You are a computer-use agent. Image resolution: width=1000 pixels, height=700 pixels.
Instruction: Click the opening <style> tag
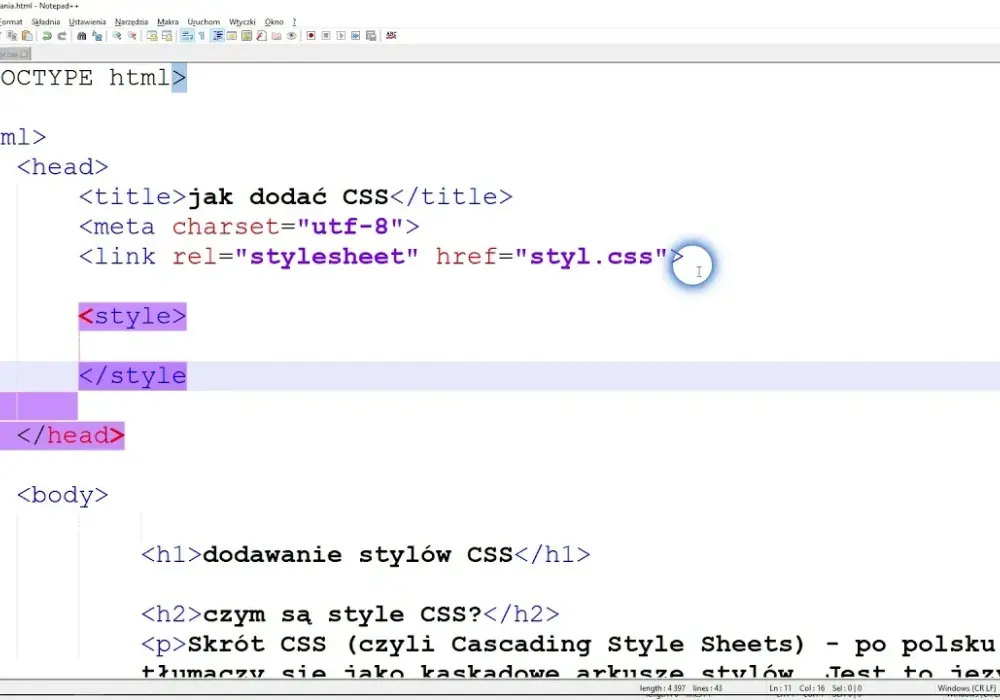(133, 316)
